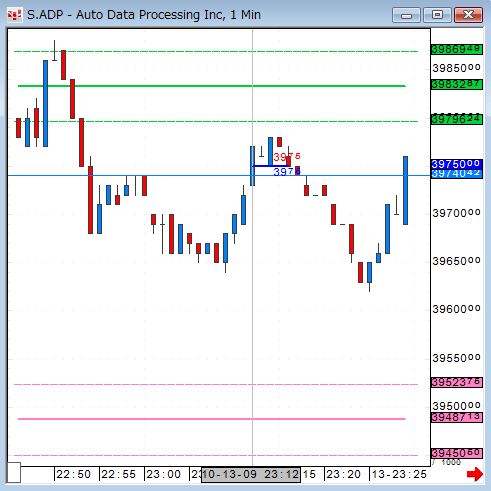Click the 3979624 green price label

tap(457, 119)
